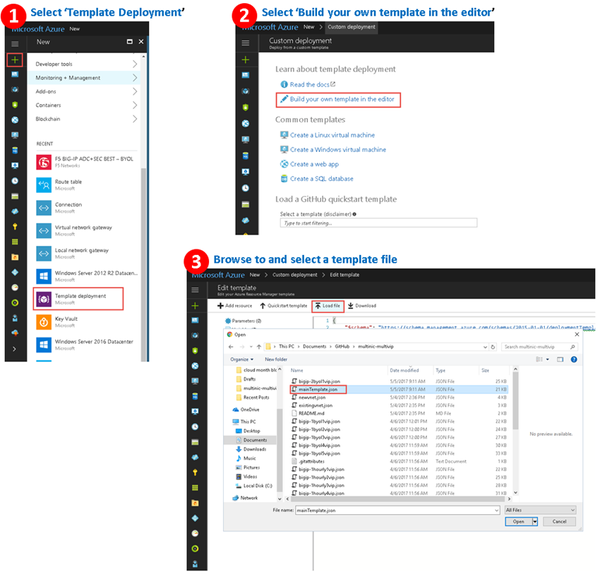Click the Add resource toolbar button
The image size is (600, 575).
click(235, 306)
